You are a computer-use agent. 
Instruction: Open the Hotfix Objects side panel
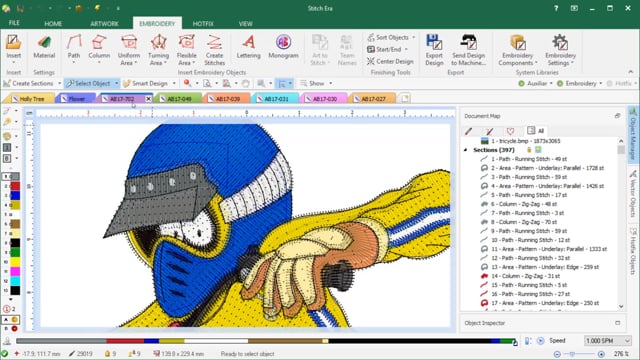[633, 251]
